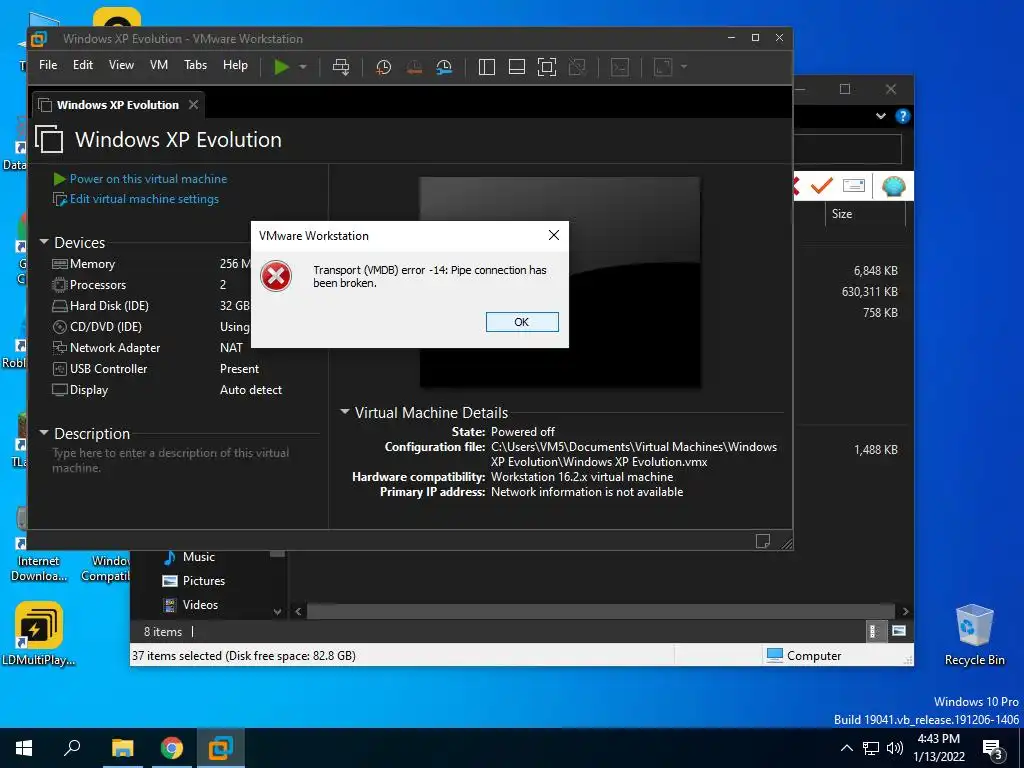Click the Console View toolbar icon

[620, 67]
